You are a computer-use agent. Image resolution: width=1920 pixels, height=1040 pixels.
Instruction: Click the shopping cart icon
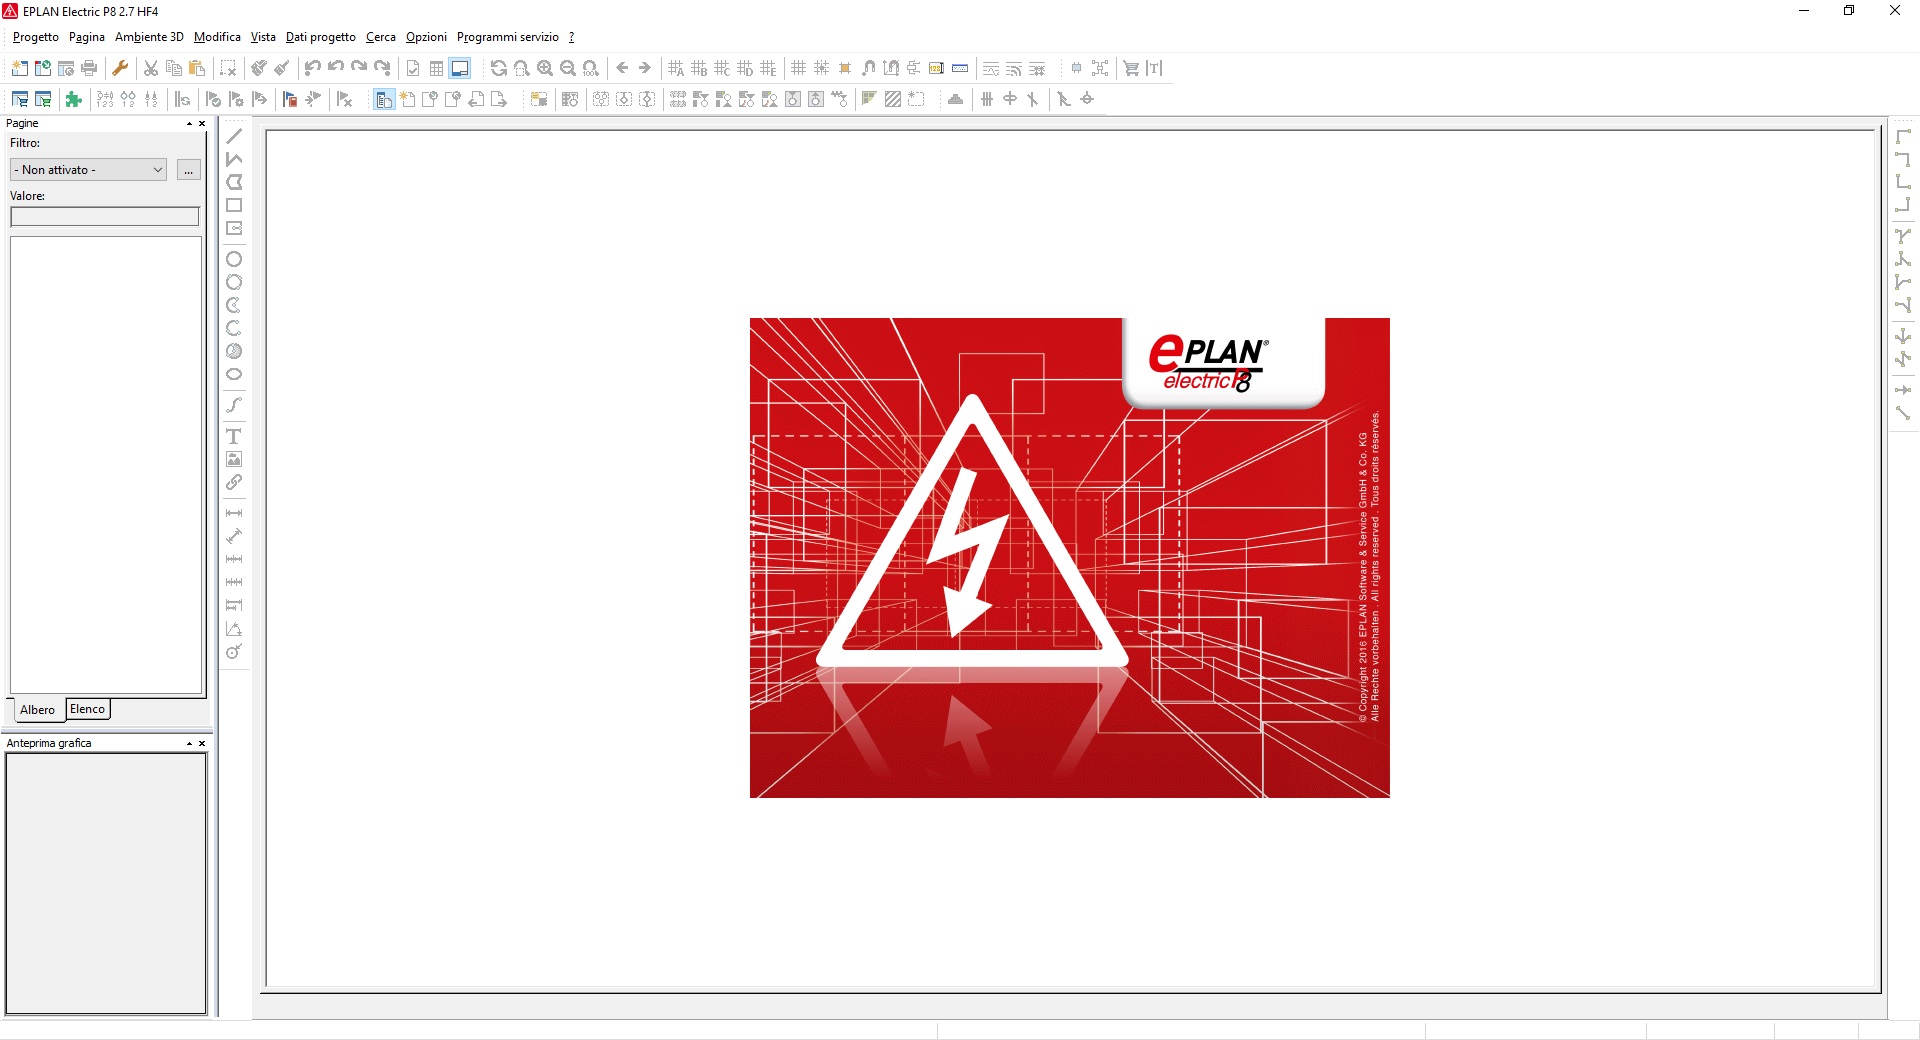click(x=1131, y=68)
